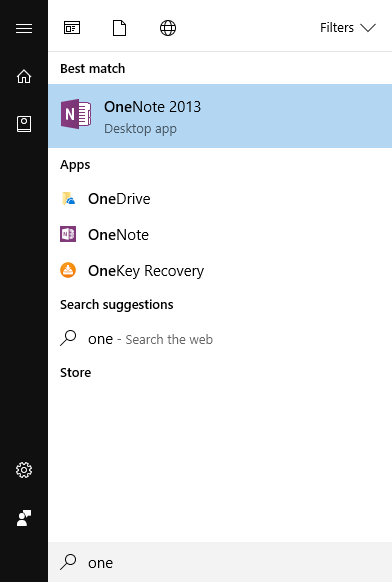The image size is (392, 582).
Task: Click the purple OneNote app icon in Apps
Action: (x=68, y=234)
